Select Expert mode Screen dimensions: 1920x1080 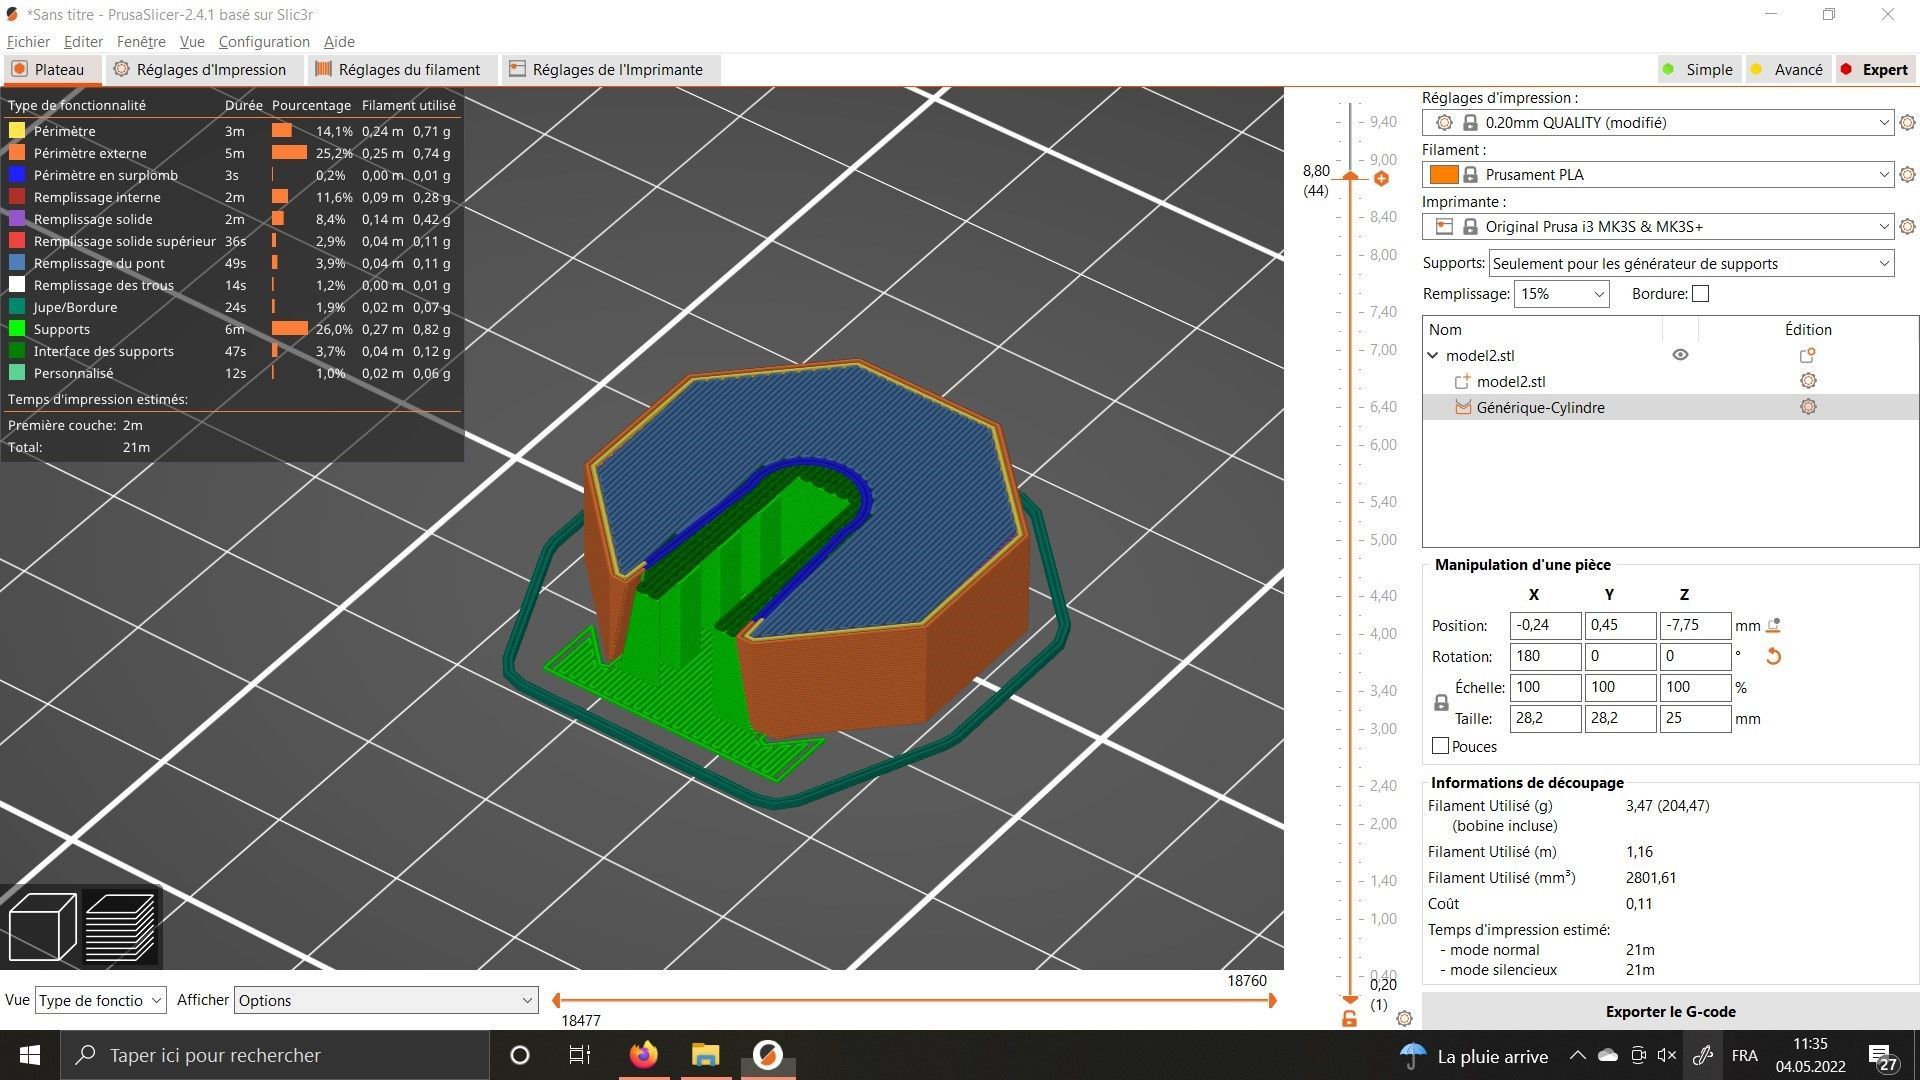(x=1875, y=69)
